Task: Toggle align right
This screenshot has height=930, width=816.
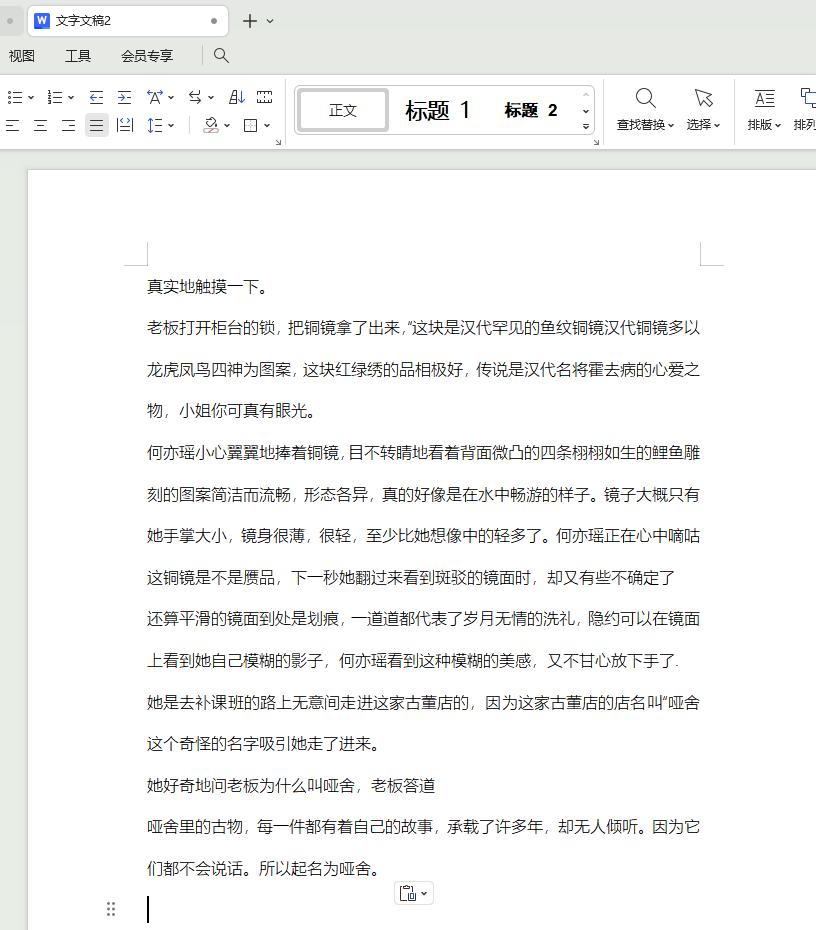Action: tap(68, 125)
